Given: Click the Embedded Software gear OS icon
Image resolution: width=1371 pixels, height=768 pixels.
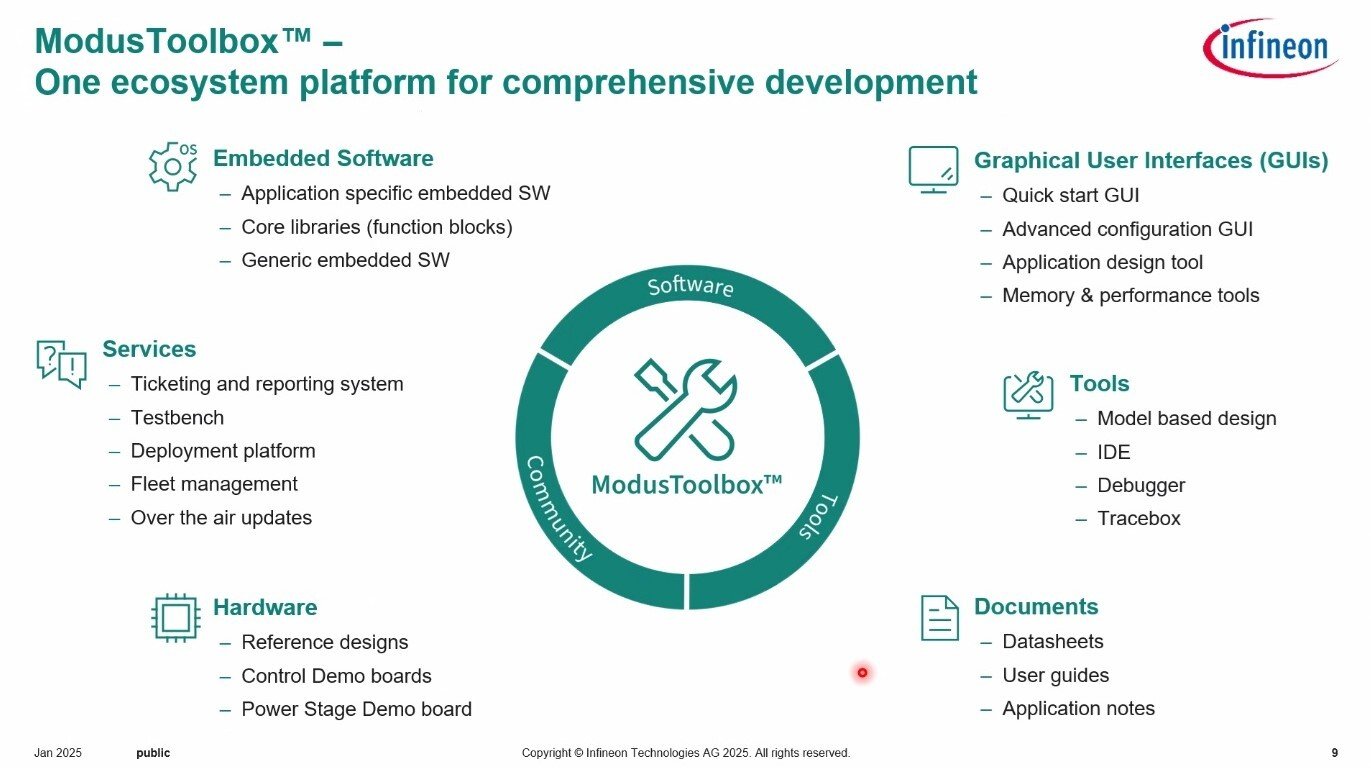Looking at the screenshot, I should [x=173, y=165].
